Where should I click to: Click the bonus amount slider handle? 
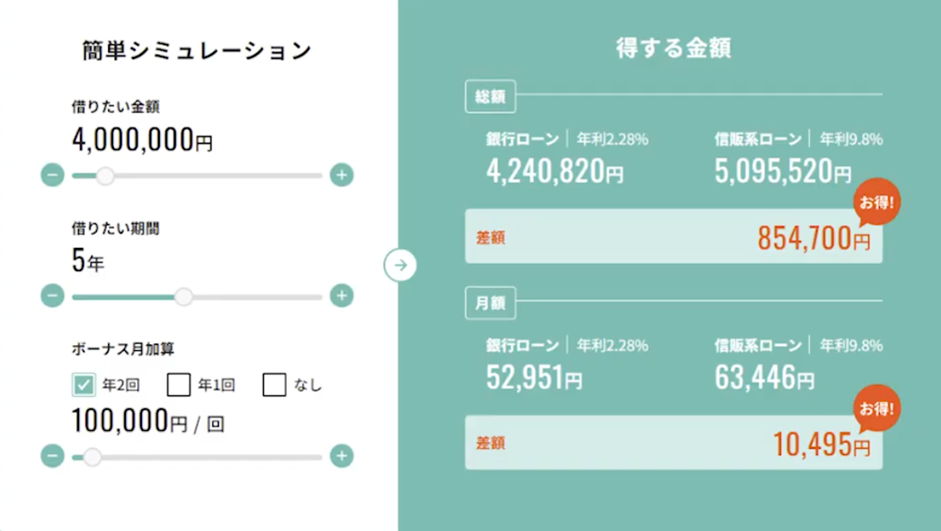(93, 457)
